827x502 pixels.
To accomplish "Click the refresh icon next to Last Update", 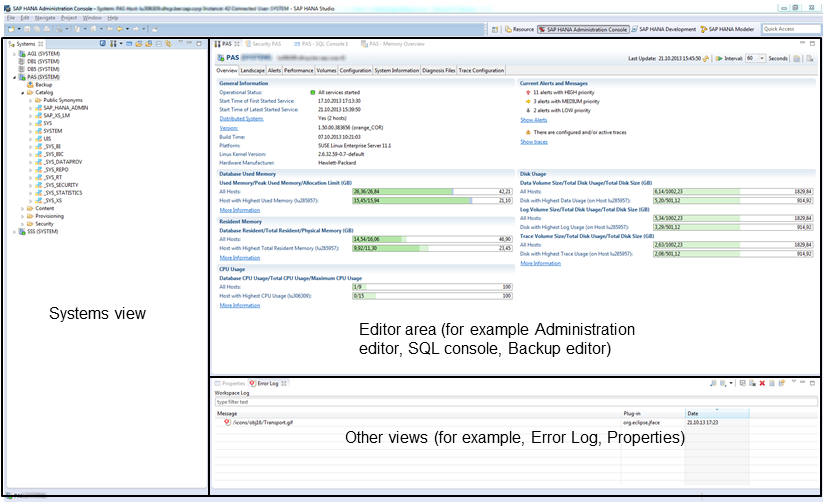I will [x=706, y=59].
